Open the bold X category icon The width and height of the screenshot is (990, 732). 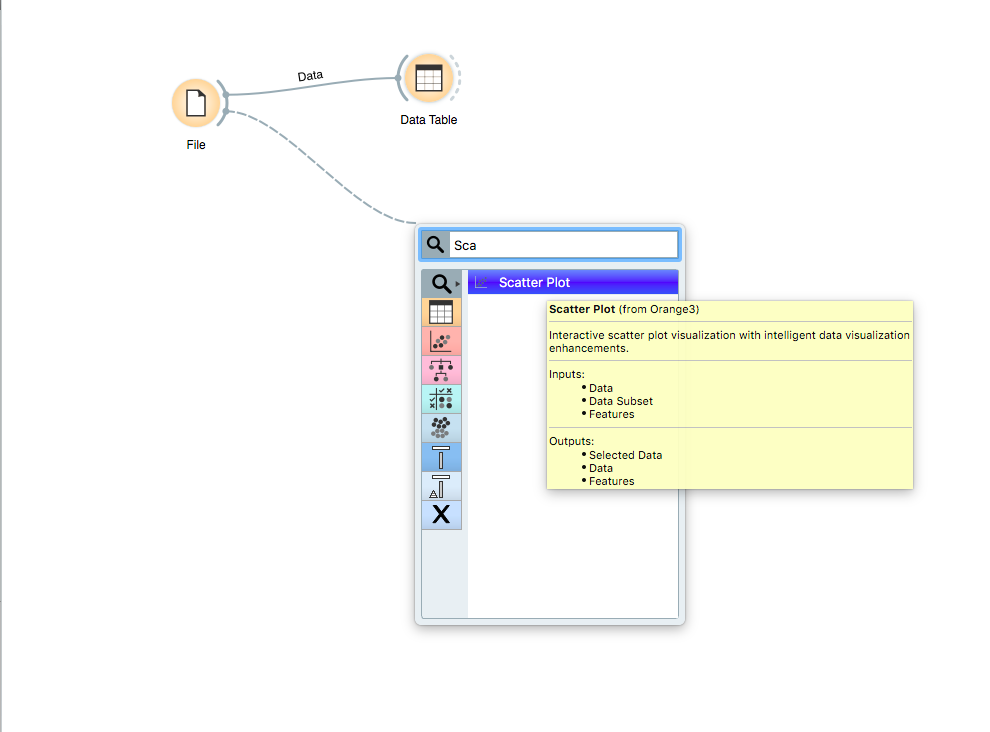441,515
